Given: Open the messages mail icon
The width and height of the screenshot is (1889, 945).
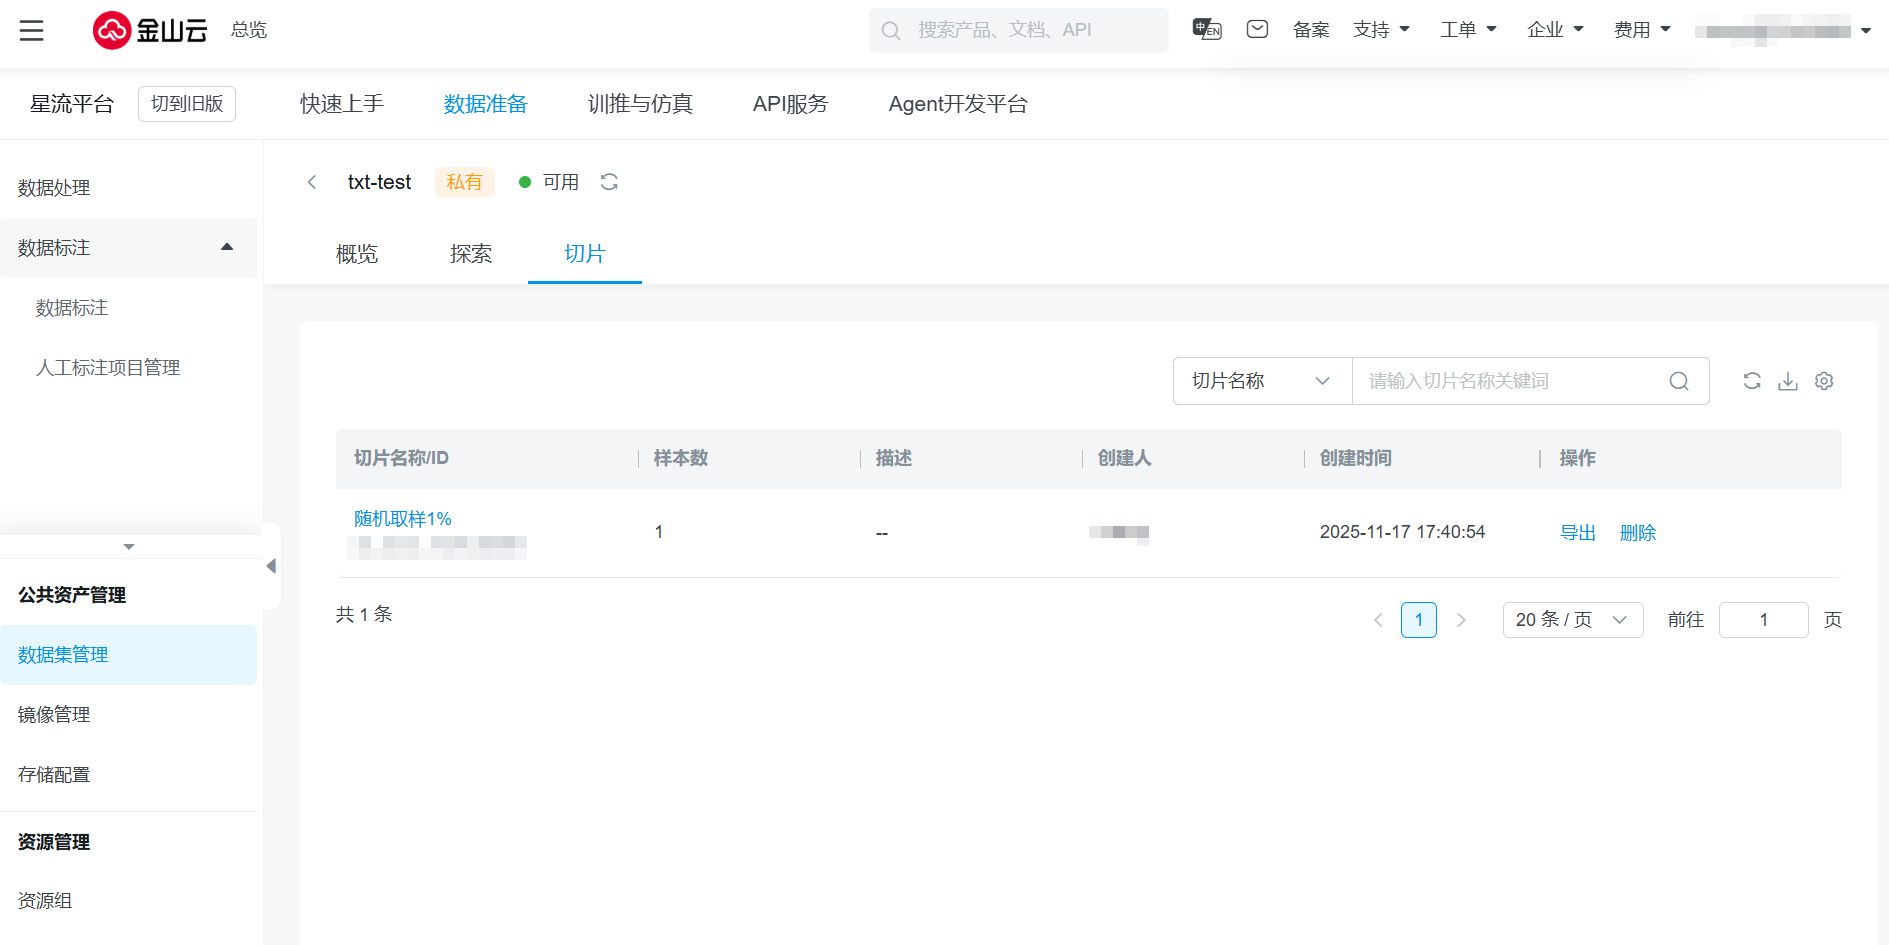Looking at the screenshot, I should coord(1257,30).
